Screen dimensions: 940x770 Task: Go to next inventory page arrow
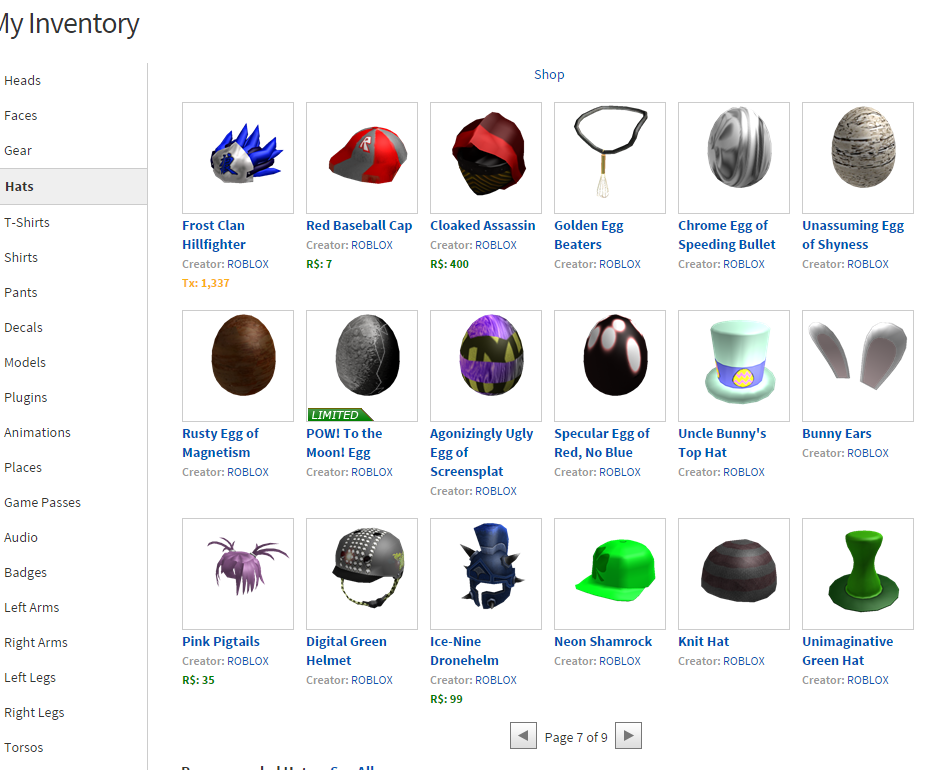(x=628, y=735)
